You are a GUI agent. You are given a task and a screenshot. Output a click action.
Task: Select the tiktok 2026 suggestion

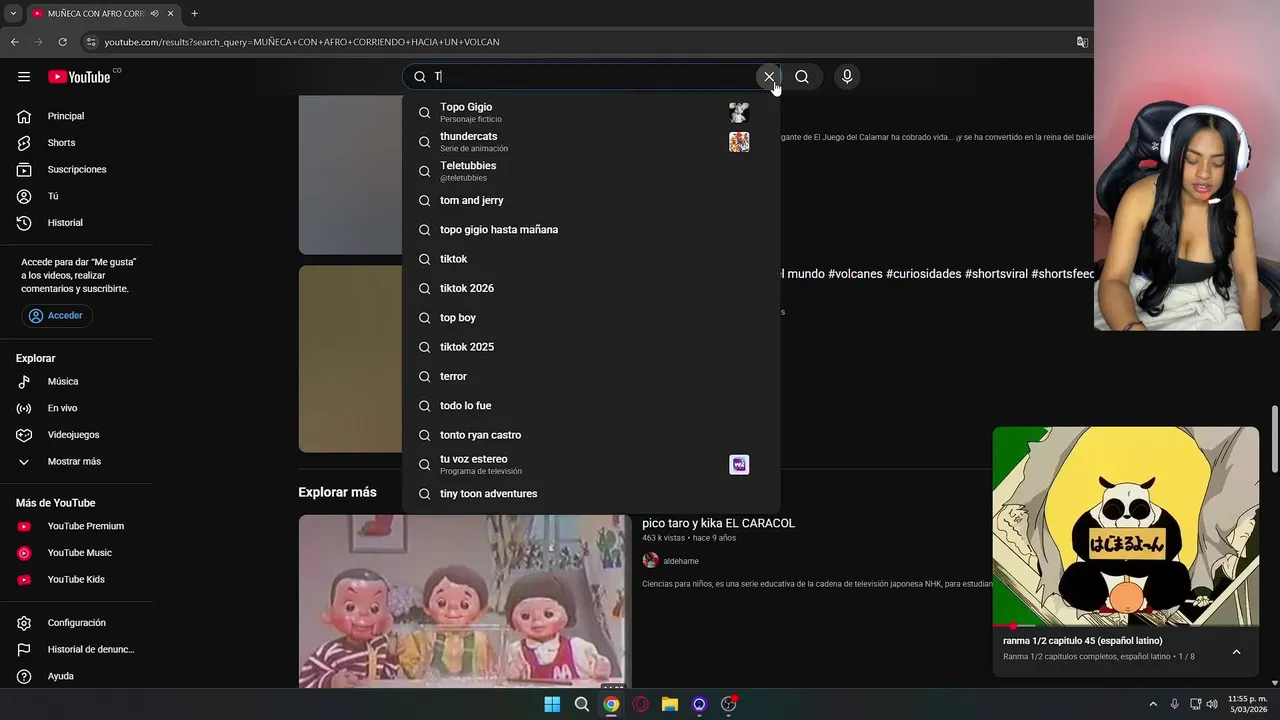(x=591, y=288)
